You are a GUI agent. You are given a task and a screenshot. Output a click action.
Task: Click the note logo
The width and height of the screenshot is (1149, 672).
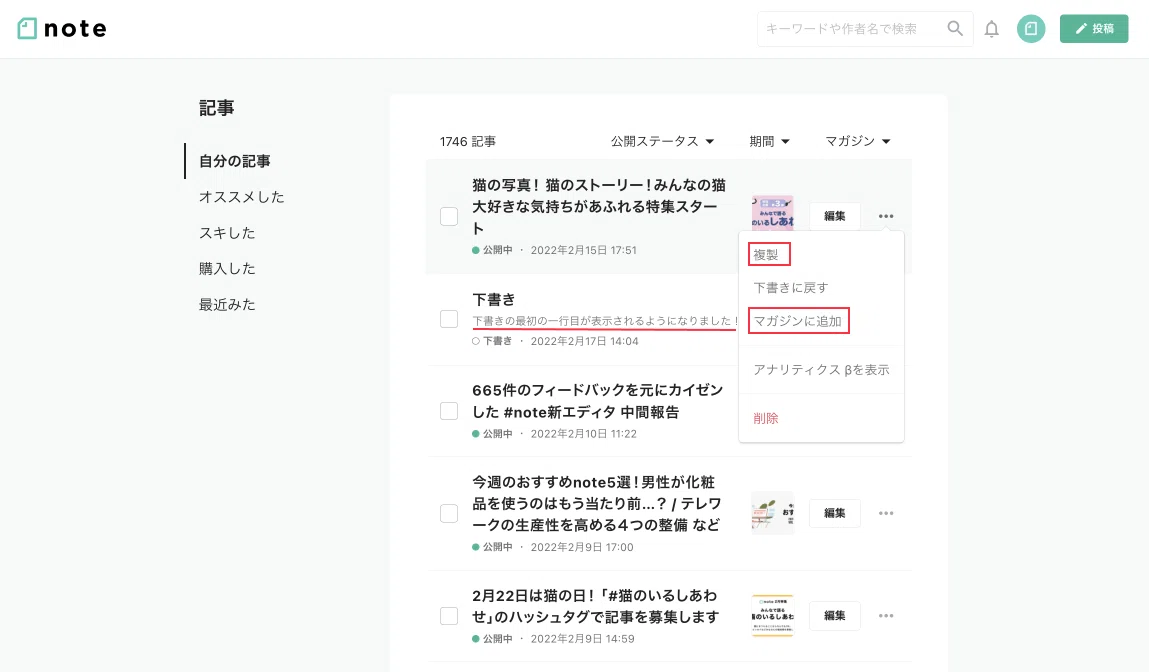click(x=62, y=29)
